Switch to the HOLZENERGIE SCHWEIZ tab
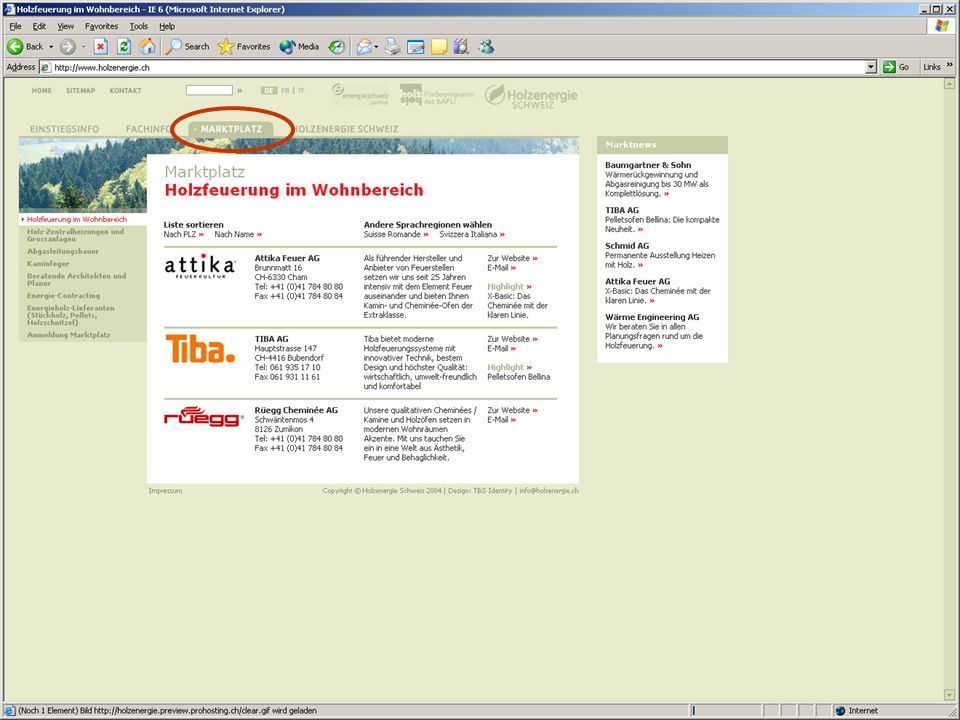This screenshot has height=720, width=960. coord(347,129)
